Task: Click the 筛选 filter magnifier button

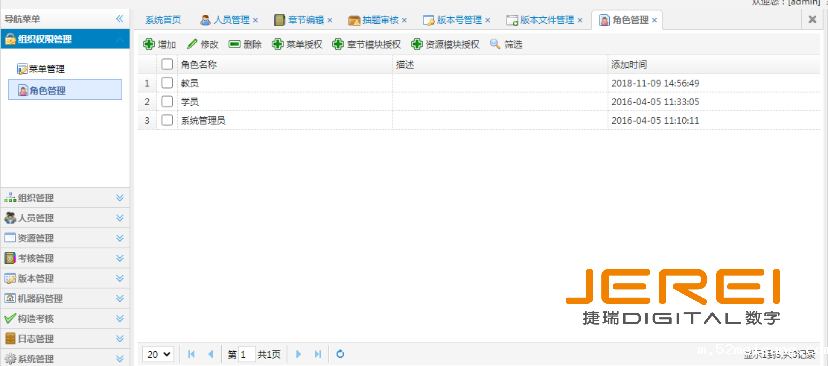Action: click(506, 44)
